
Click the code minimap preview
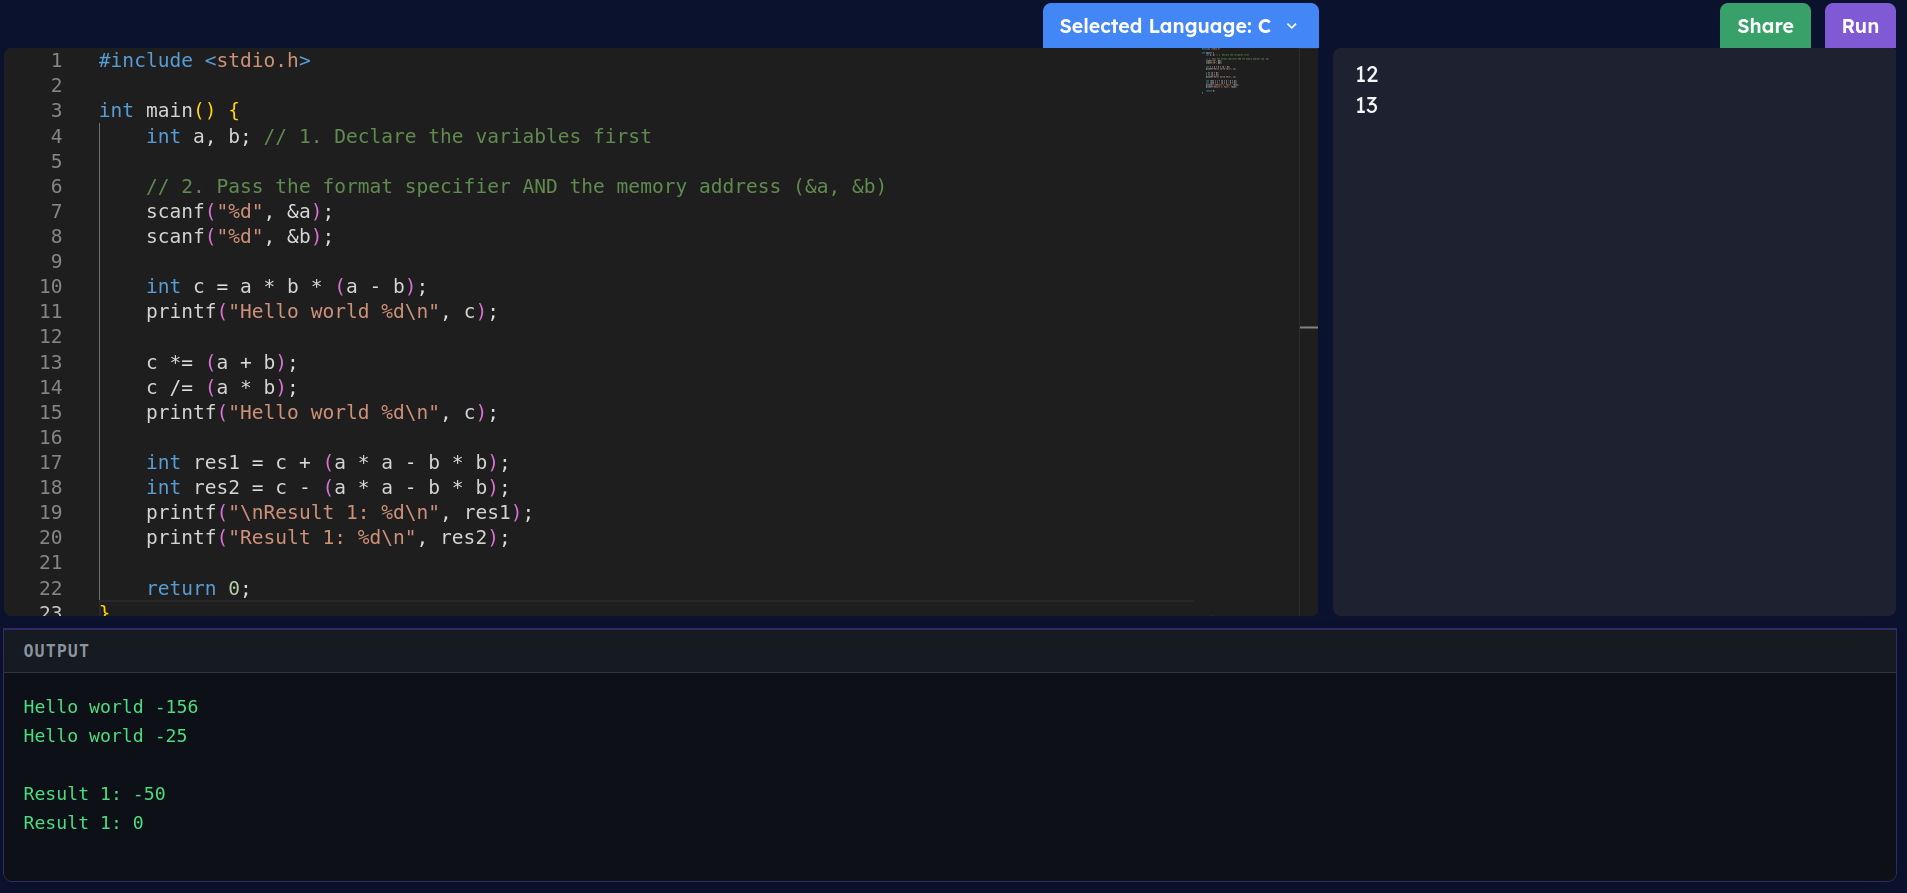[x=1236, y=69]
